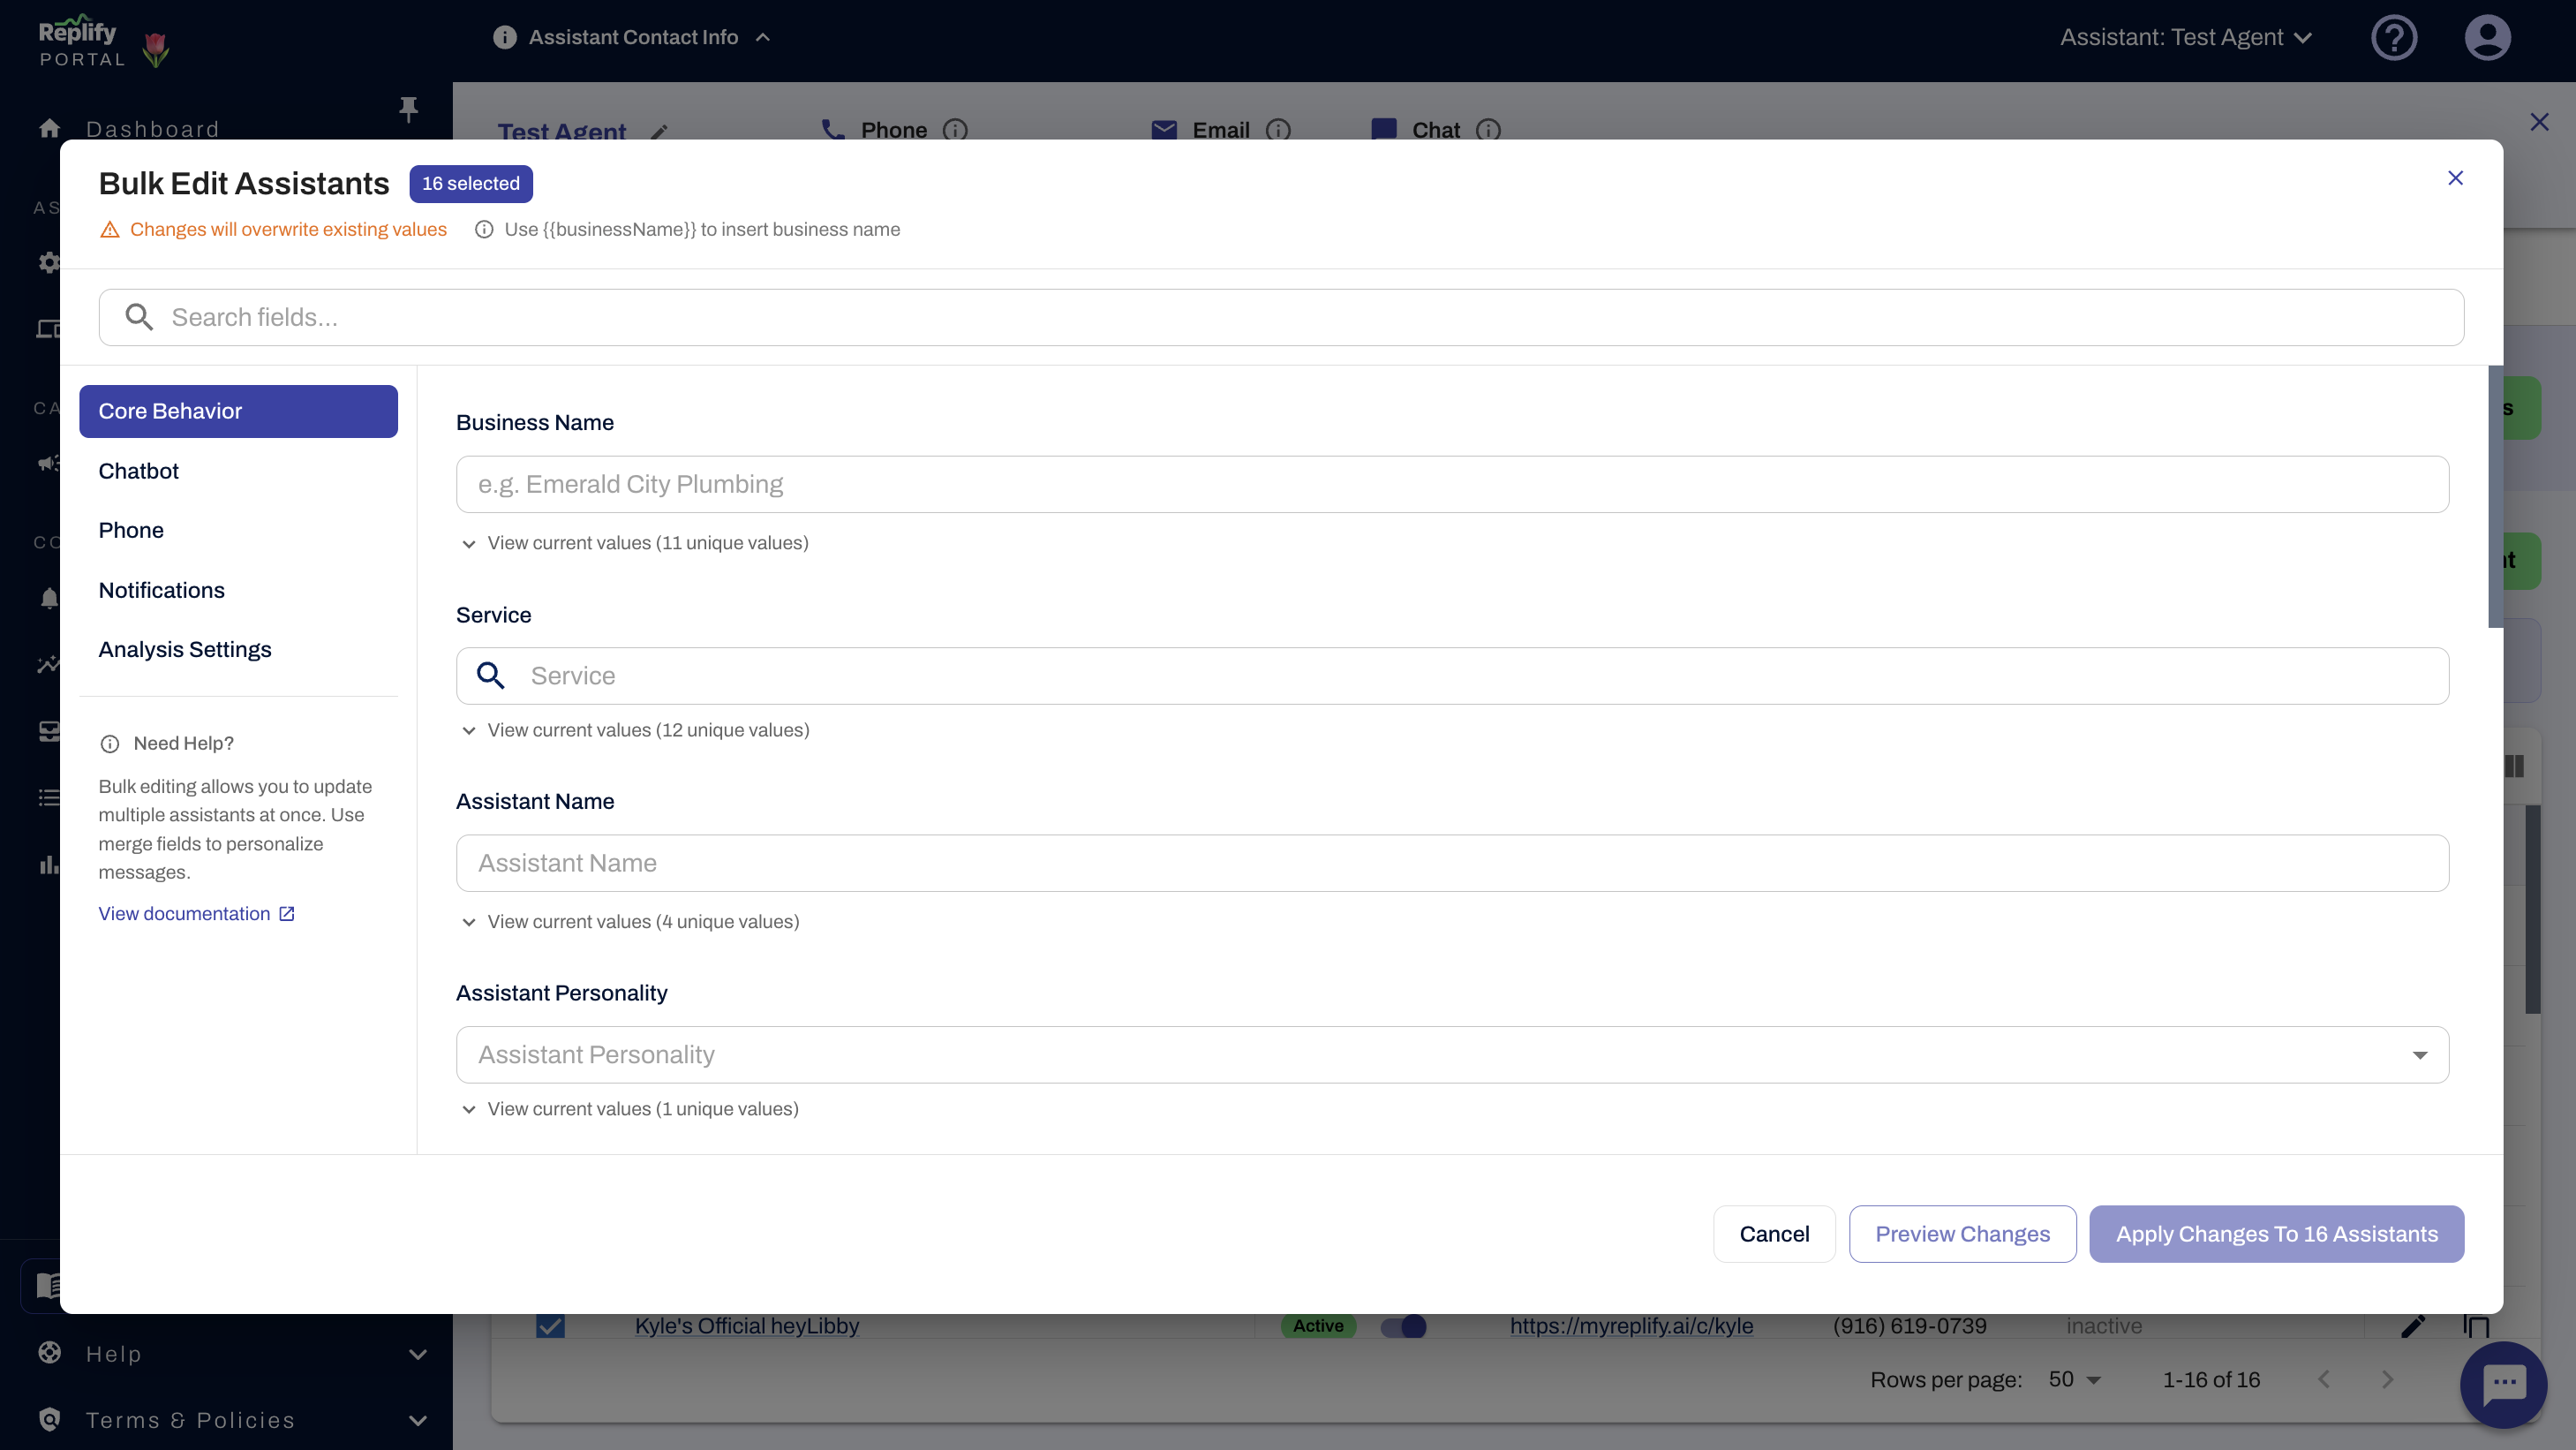Click the pin icon next to Dashboard

[x=408, y=108]
